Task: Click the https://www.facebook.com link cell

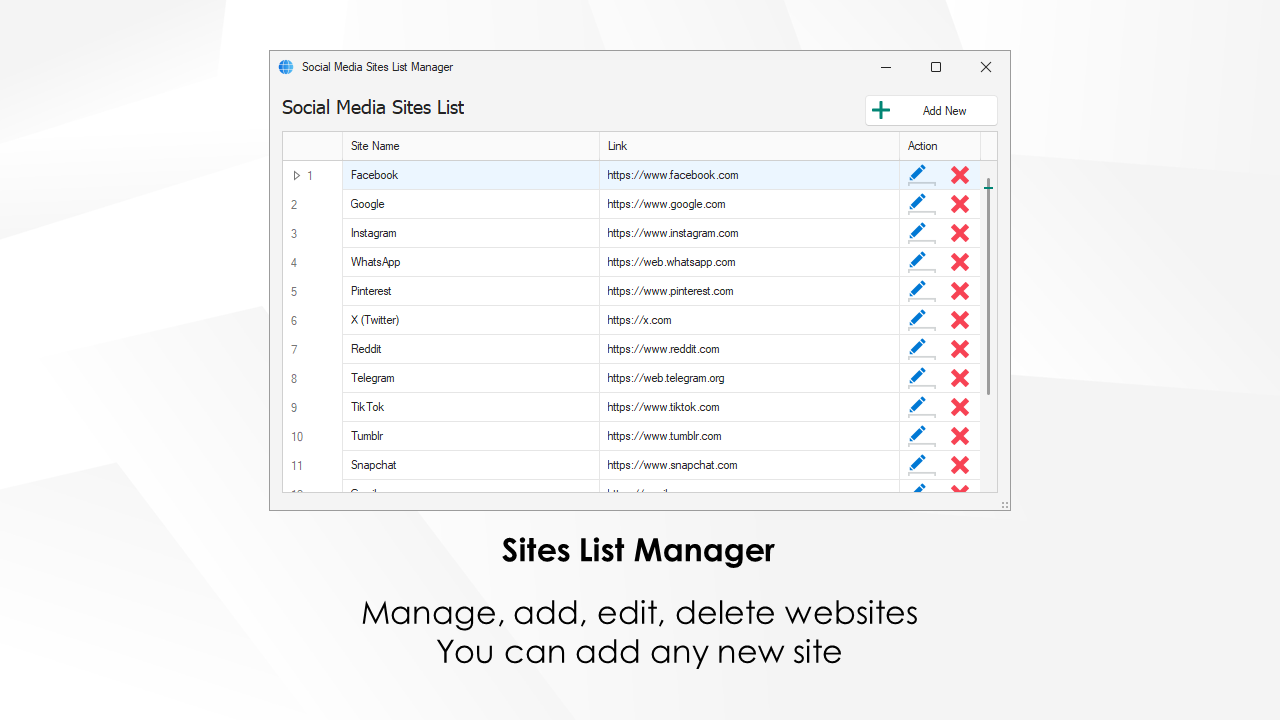Action: pos(750,175)
